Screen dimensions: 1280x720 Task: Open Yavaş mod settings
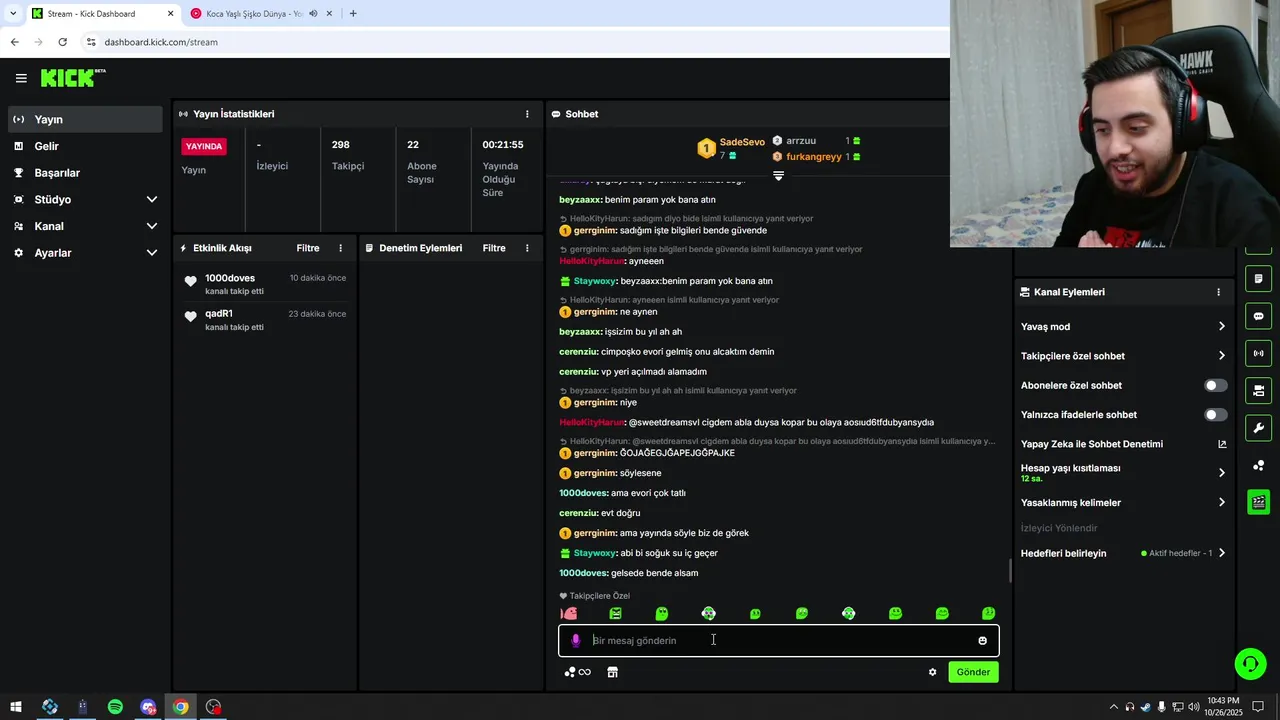tap(1123, 327)
